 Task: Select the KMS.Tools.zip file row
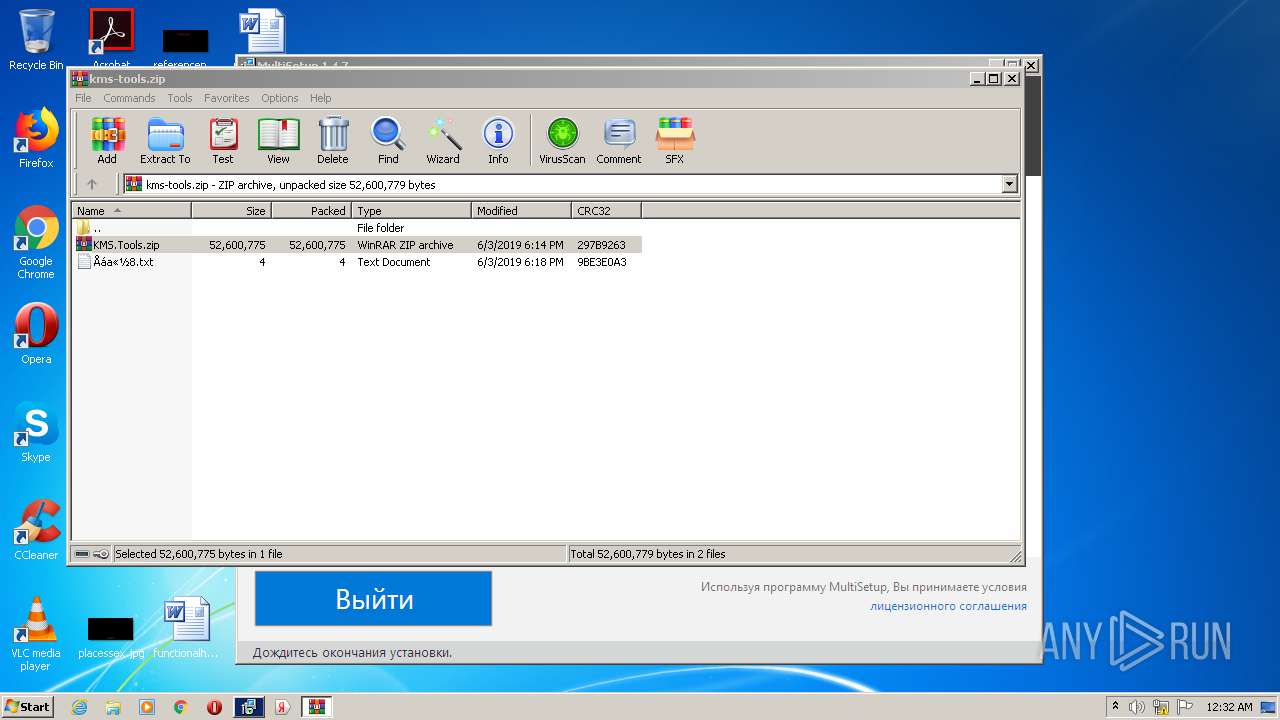357,245
